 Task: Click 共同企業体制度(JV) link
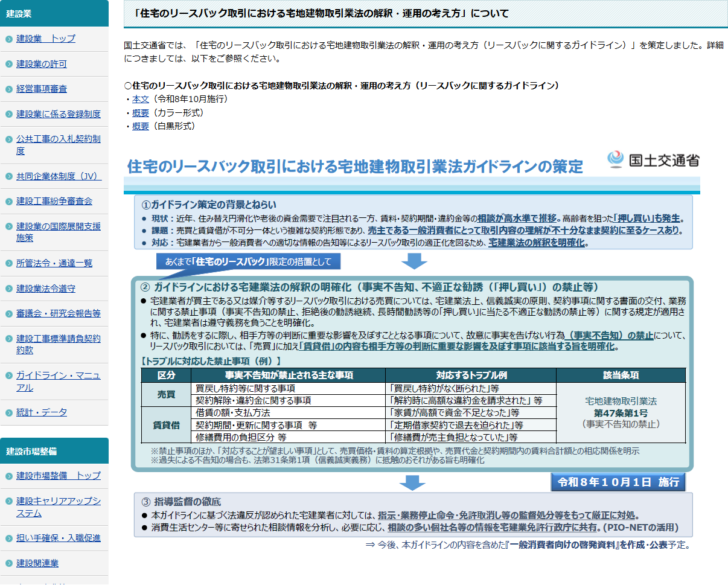coord(58,176)
